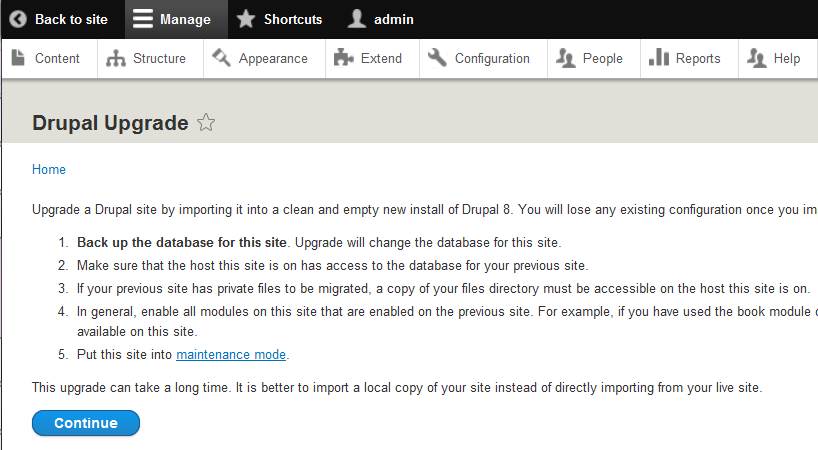The height and width of the screenshot is (450, 818).
Task: Click the Manage hamburger icon
Action: 142,19
